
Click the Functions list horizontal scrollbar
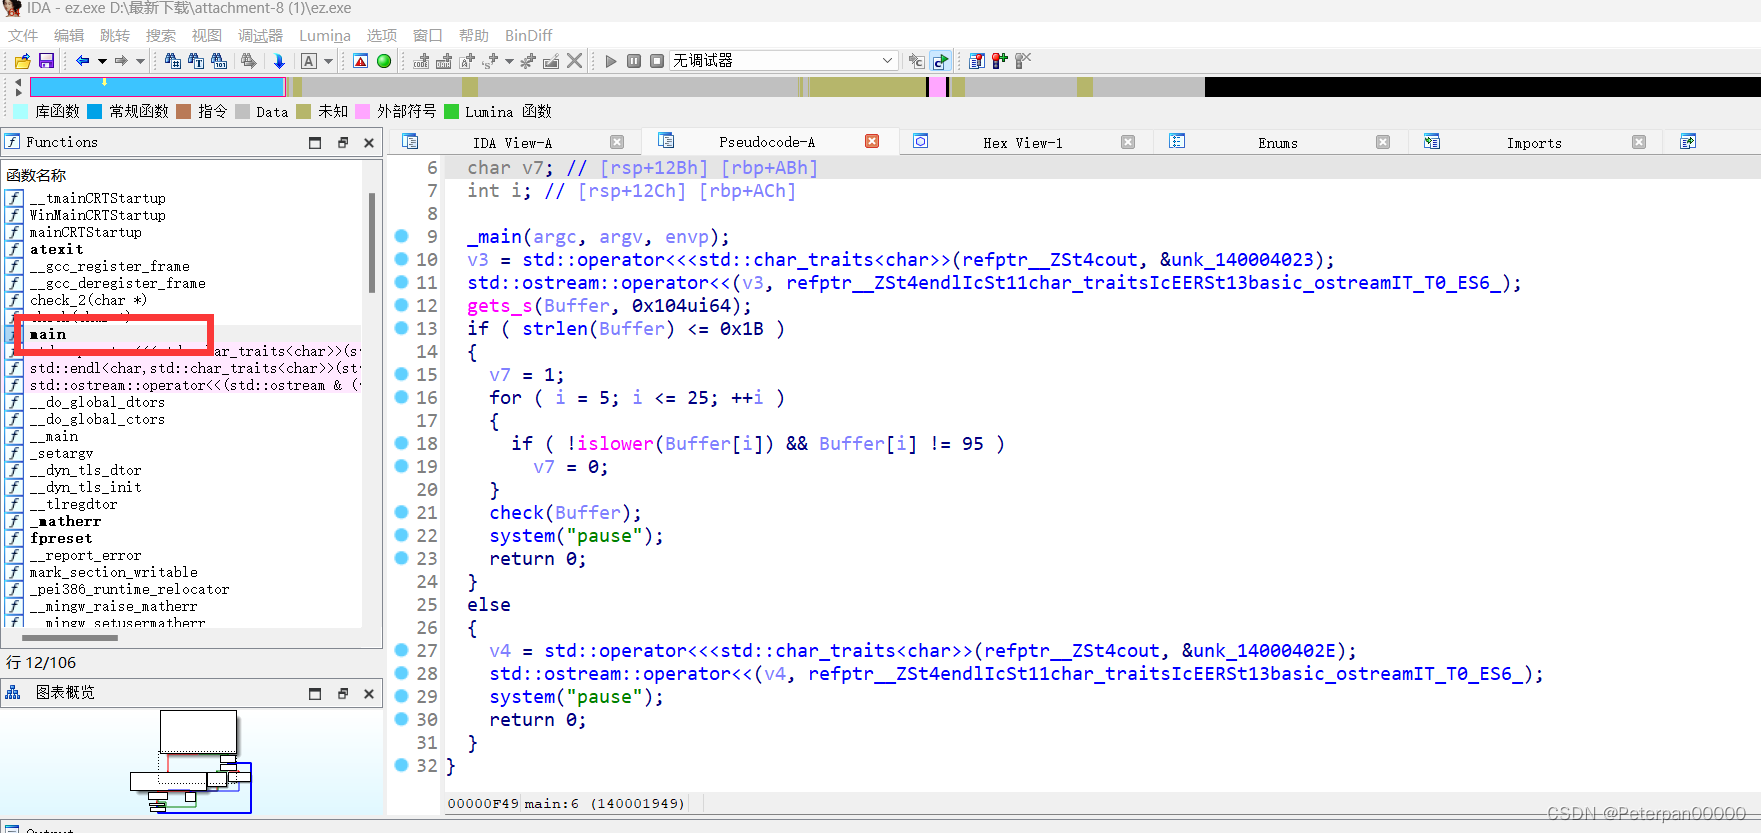tap(69, 637)
